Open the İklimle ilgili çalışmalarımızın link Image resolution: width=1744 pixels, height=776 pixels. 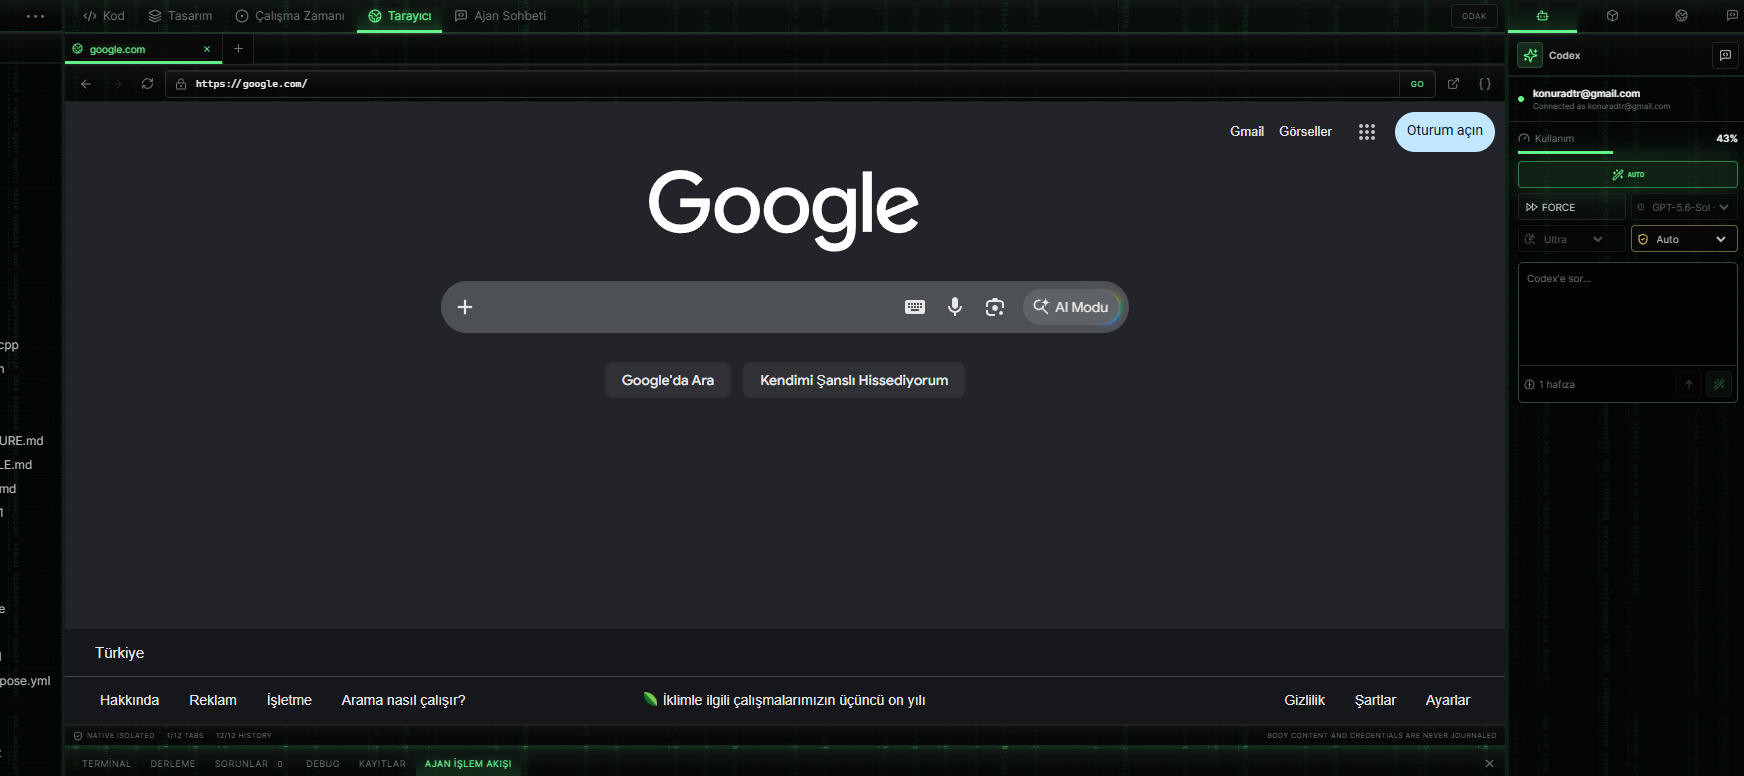pyautogui.click(x=785, y=700)
